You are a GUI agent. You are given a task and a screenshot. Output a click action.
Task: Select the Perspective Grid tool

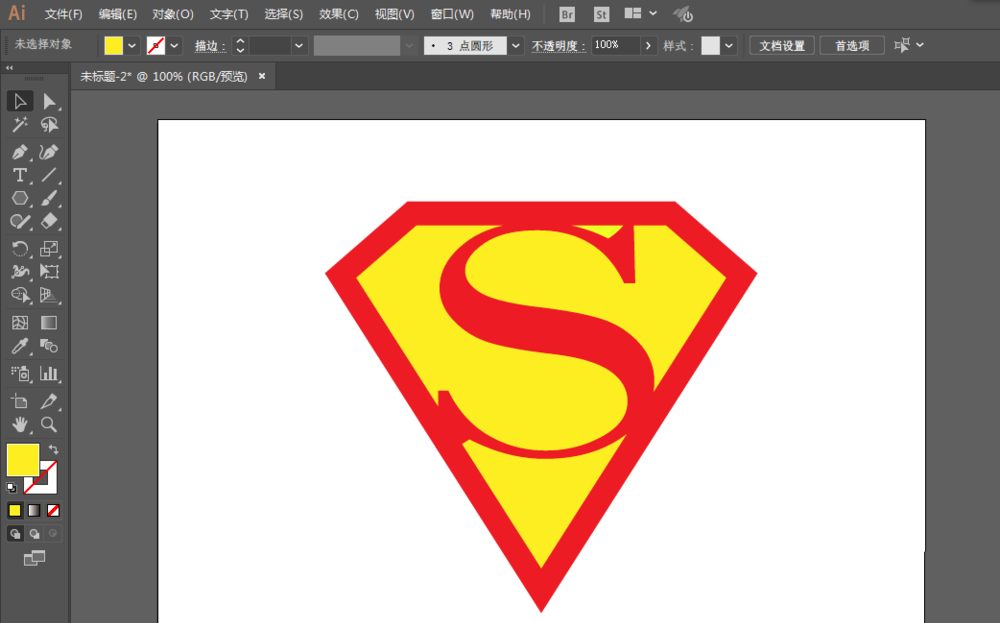pyautogui.click(x=49, y=295)
